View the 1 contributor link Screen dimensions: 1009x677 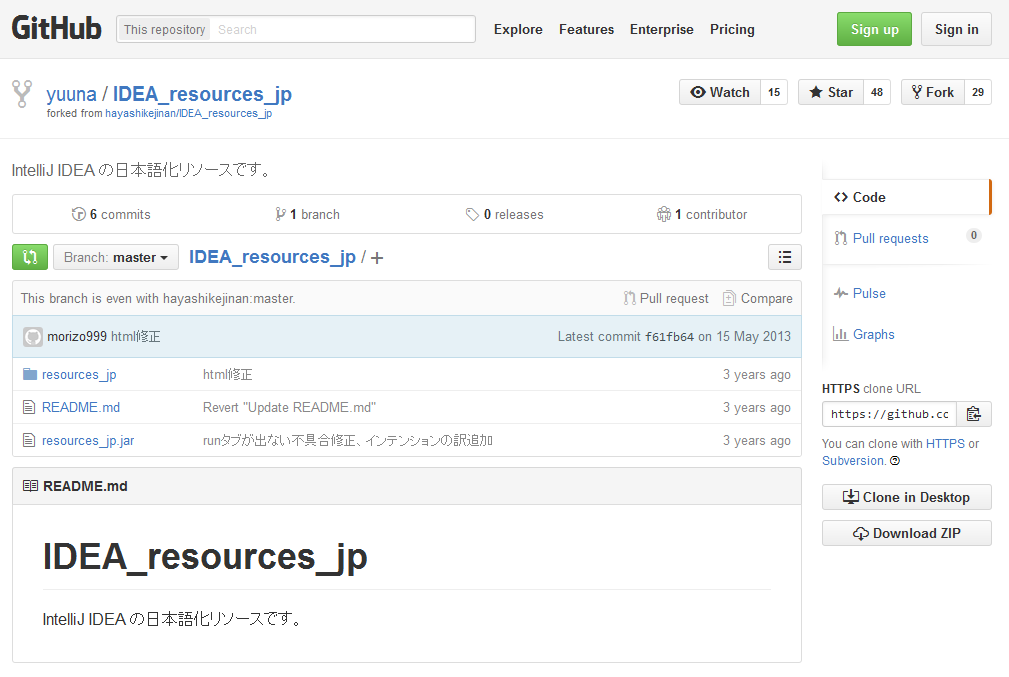pos(702,214)
